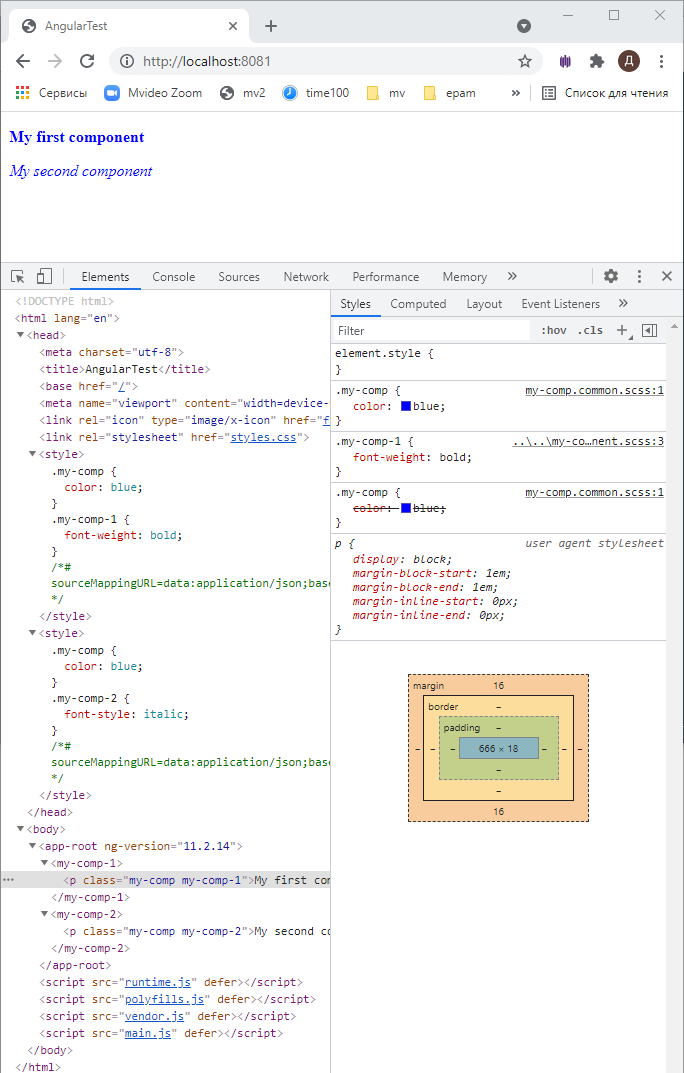
Task: Open DevTools settings gear
Action: 610,277
